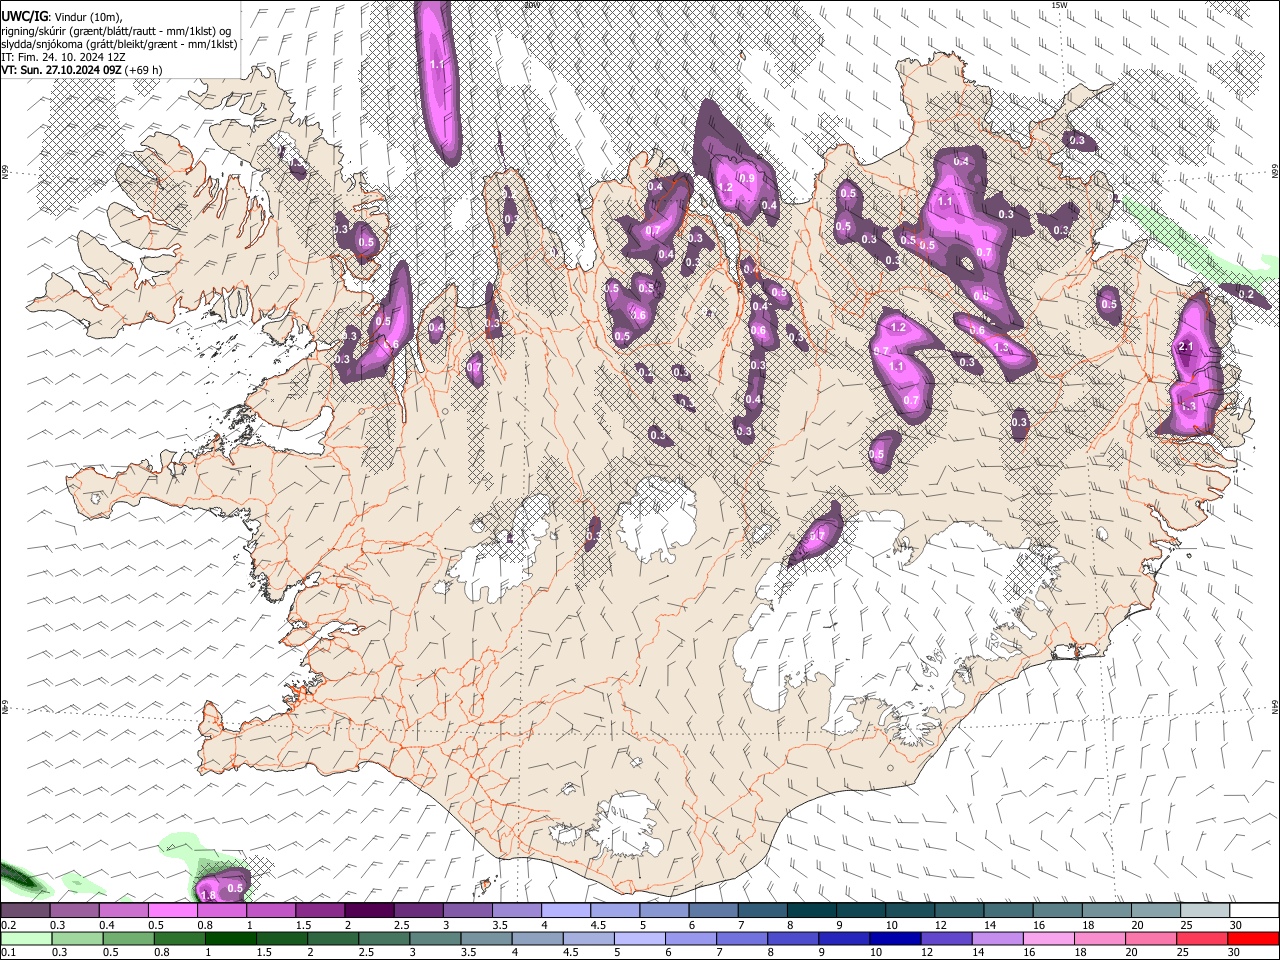Screen dimensions: 1280x960
Task: Pick the light purple rain swatch at 14
Action: (998, 938)
